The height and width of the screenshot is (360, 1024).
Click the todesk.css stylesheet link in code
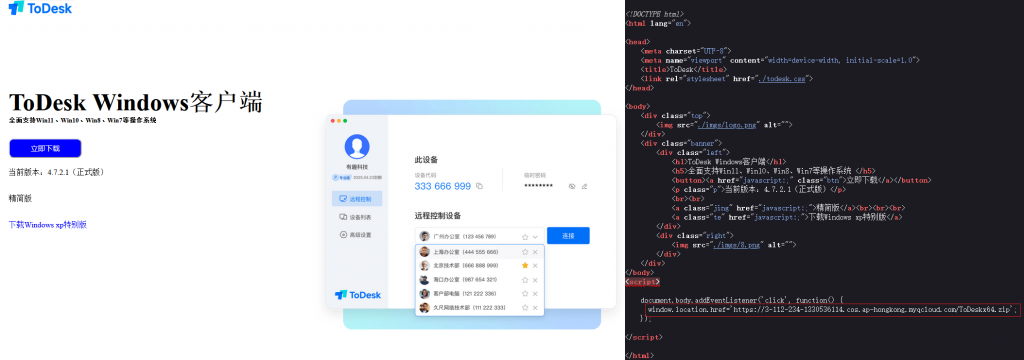tap(783, 78)
